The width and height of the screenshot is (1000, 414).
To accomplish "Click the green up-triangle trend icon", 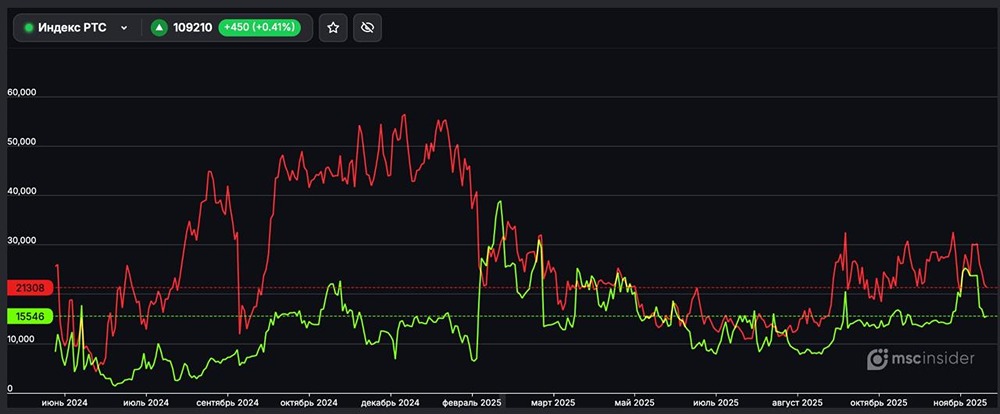I will (159, 27).
